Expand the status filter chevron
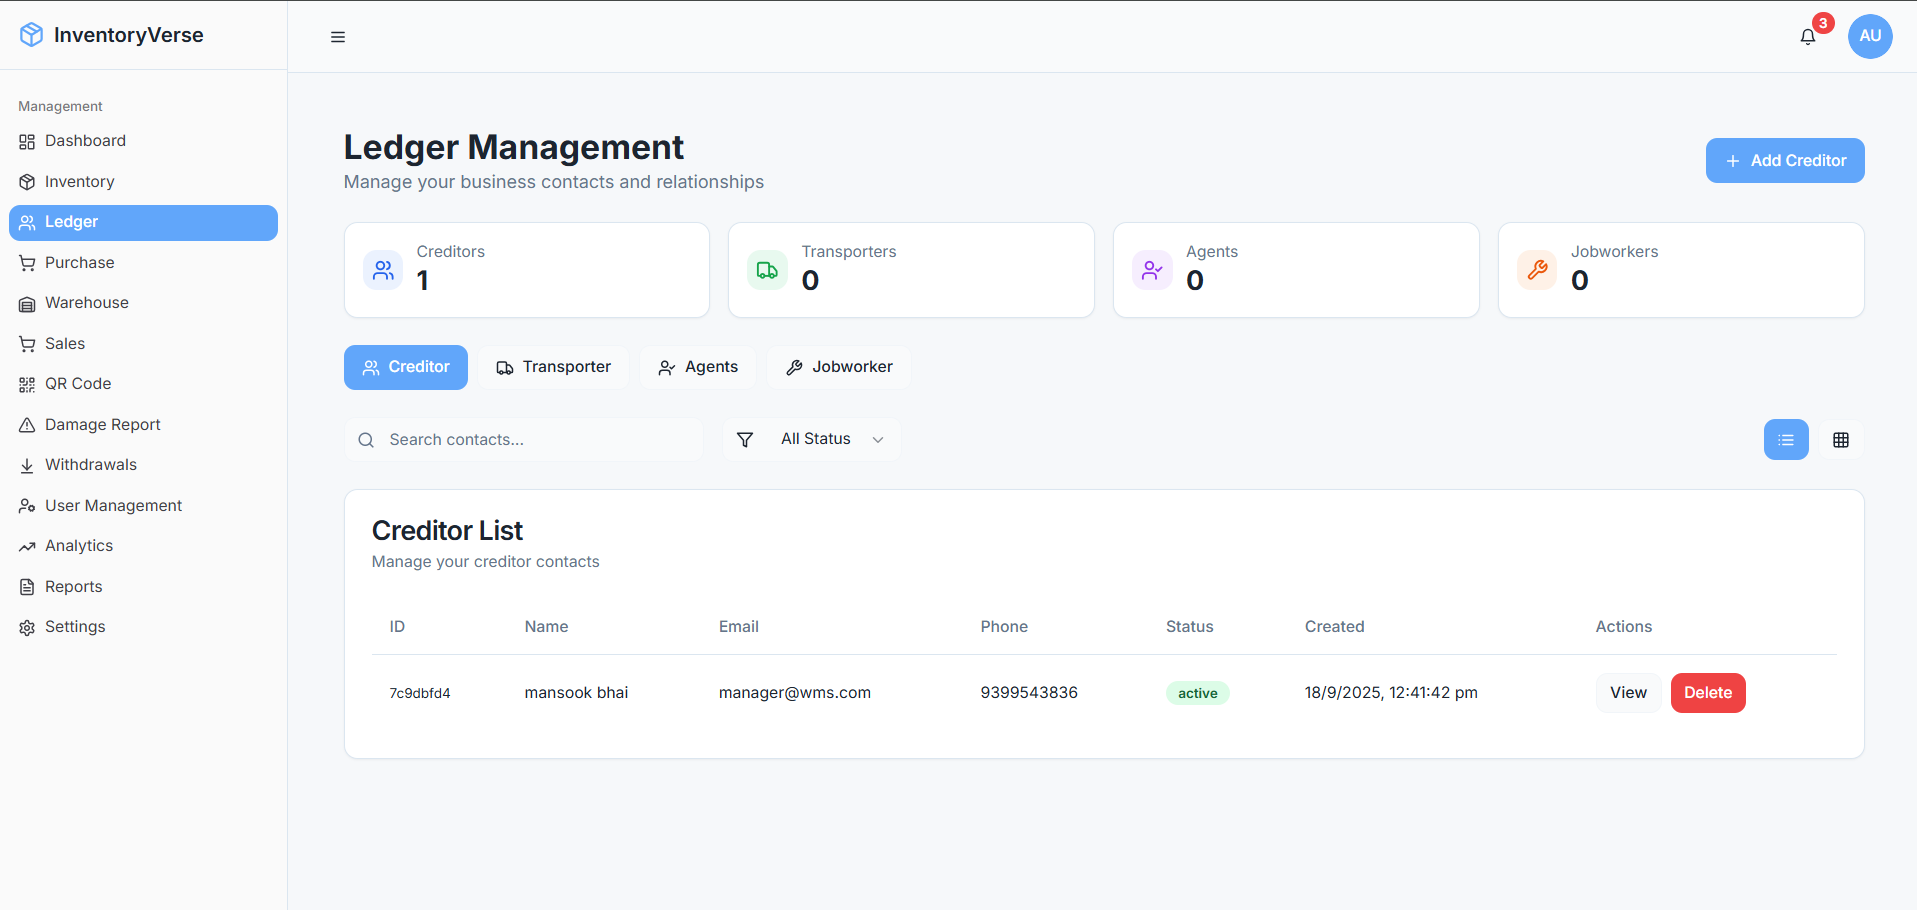The image size is (1917, 910). click(x=877, y=439)
